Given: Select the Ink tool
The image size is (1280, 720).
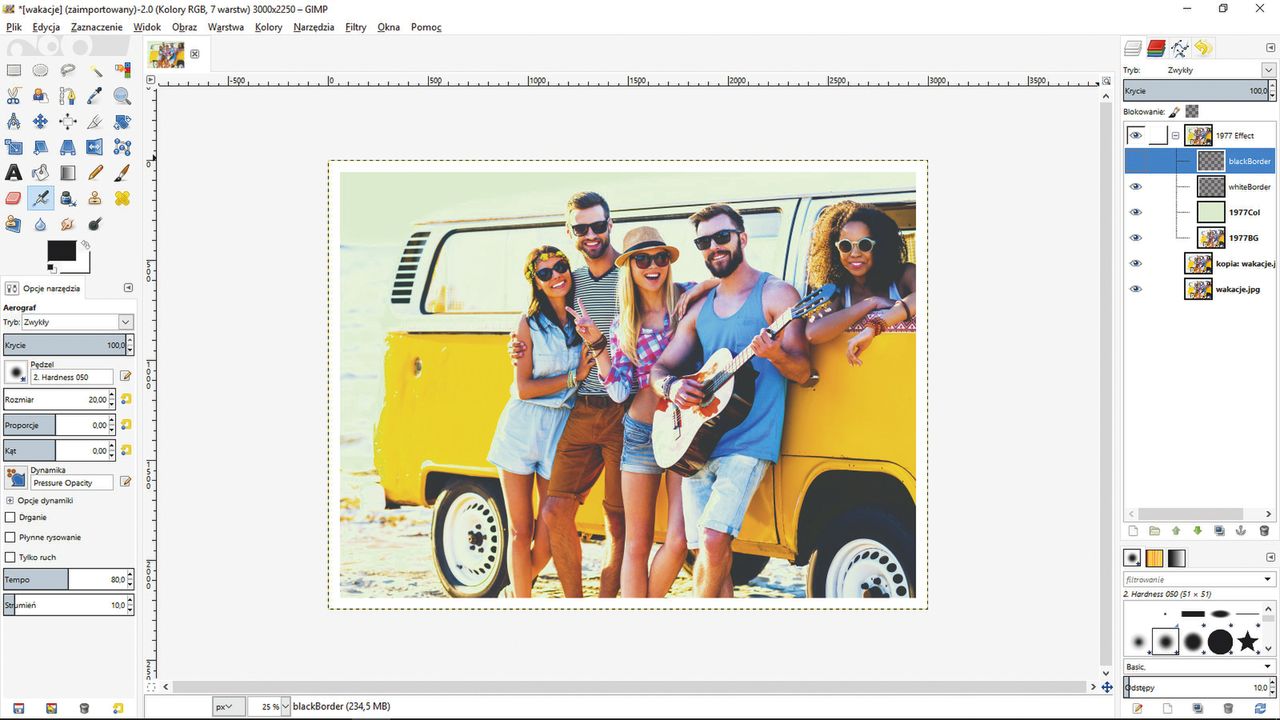Looking at the screenshot, I should 68,198.
